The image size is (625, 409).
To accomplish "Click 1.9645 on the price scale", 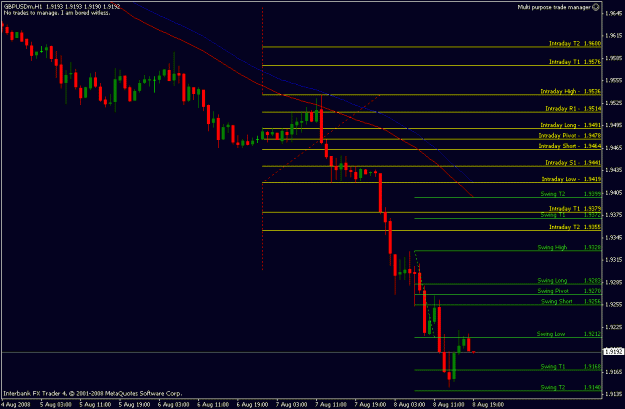I will point(614,13).
